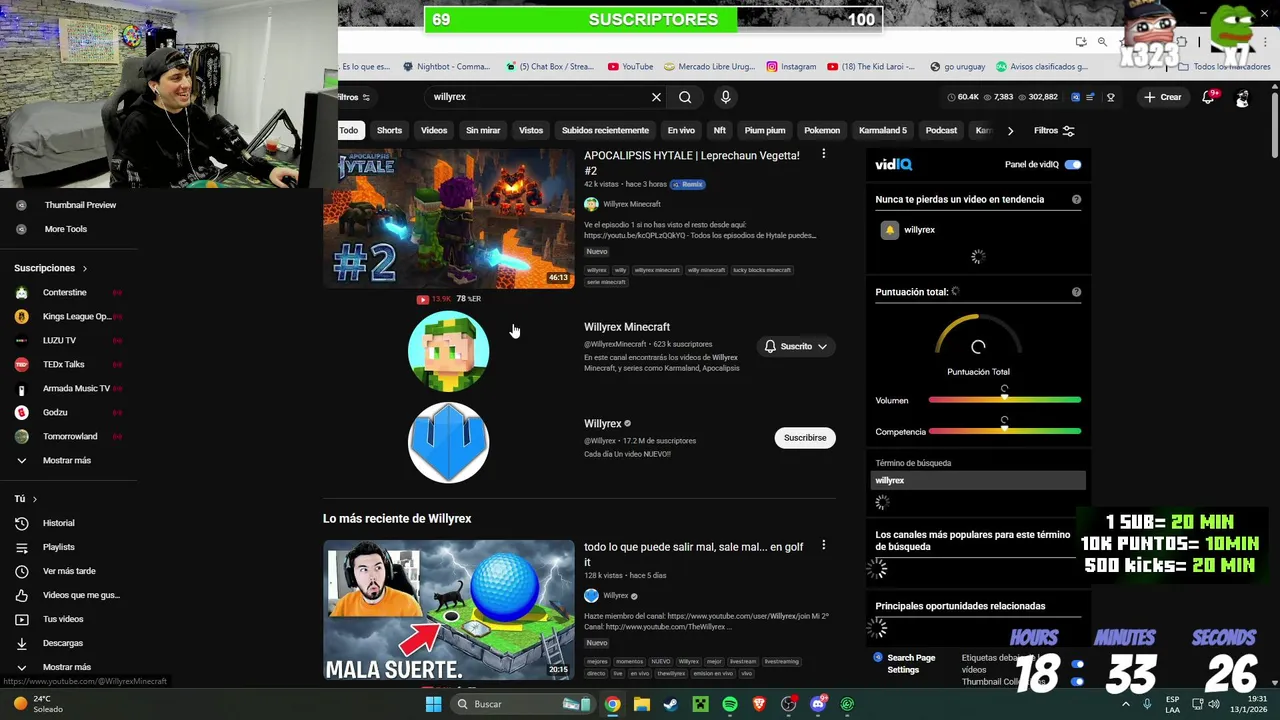Screen dimensions: 1280x720
Task: Click the magnifier search button
Action: [x=685, y=97]
